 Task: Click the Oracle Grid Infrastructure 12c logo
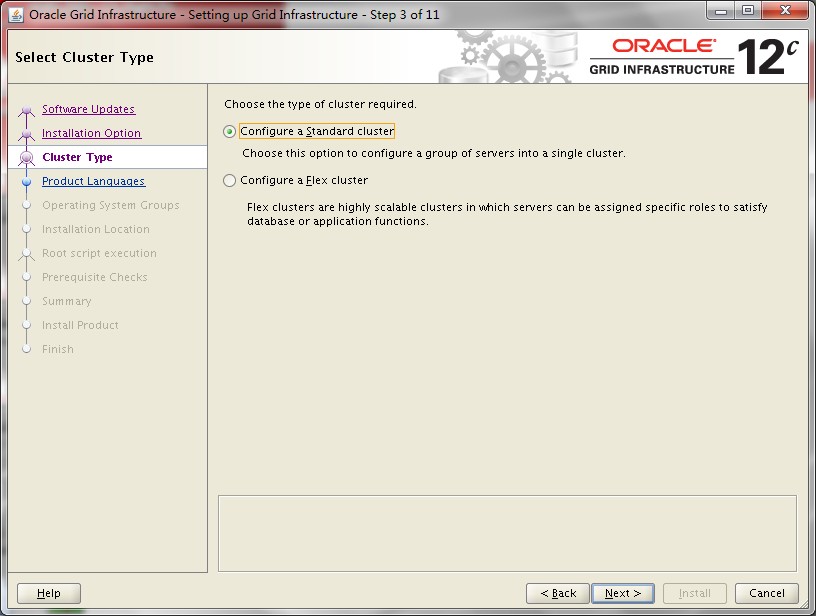pos(694,57)
